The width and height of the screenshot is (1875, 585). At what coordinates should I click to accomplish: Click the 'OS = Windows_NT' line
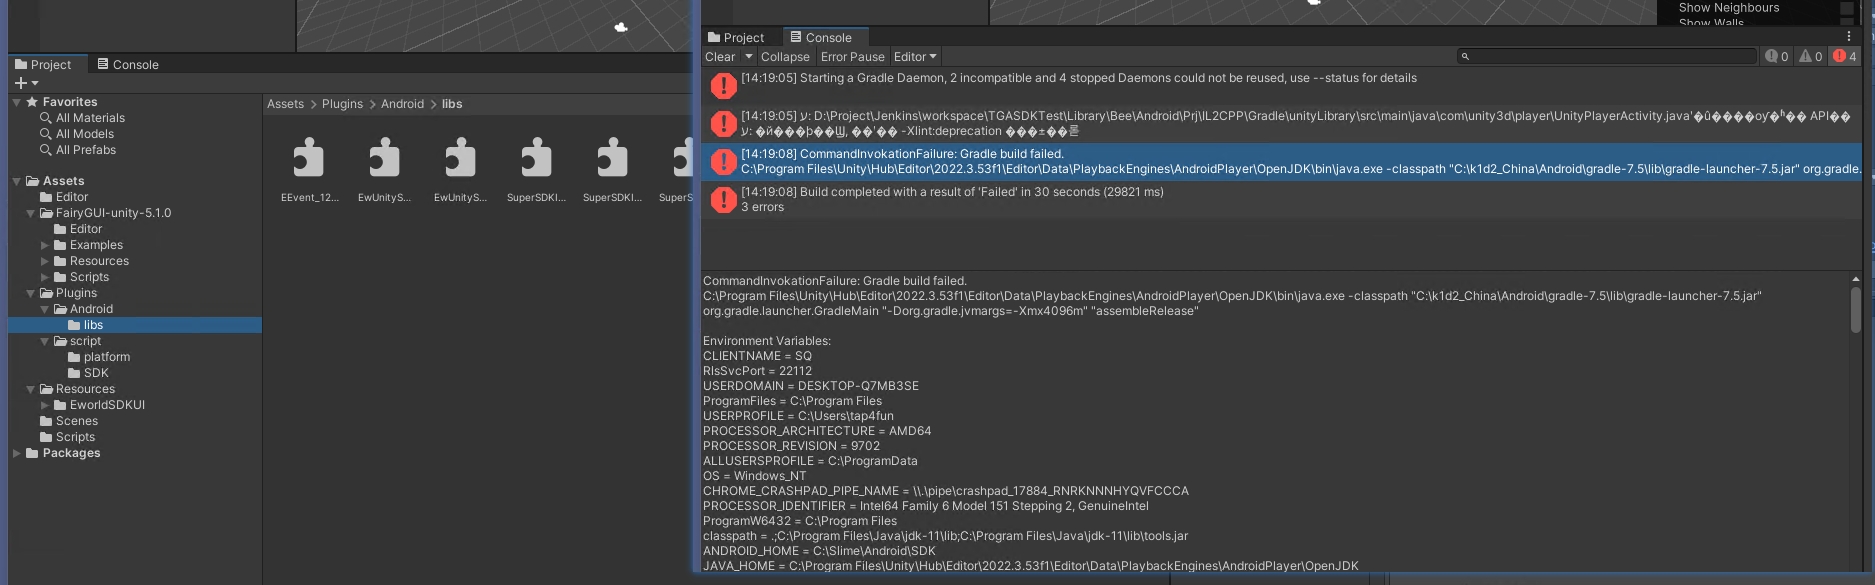754,476
